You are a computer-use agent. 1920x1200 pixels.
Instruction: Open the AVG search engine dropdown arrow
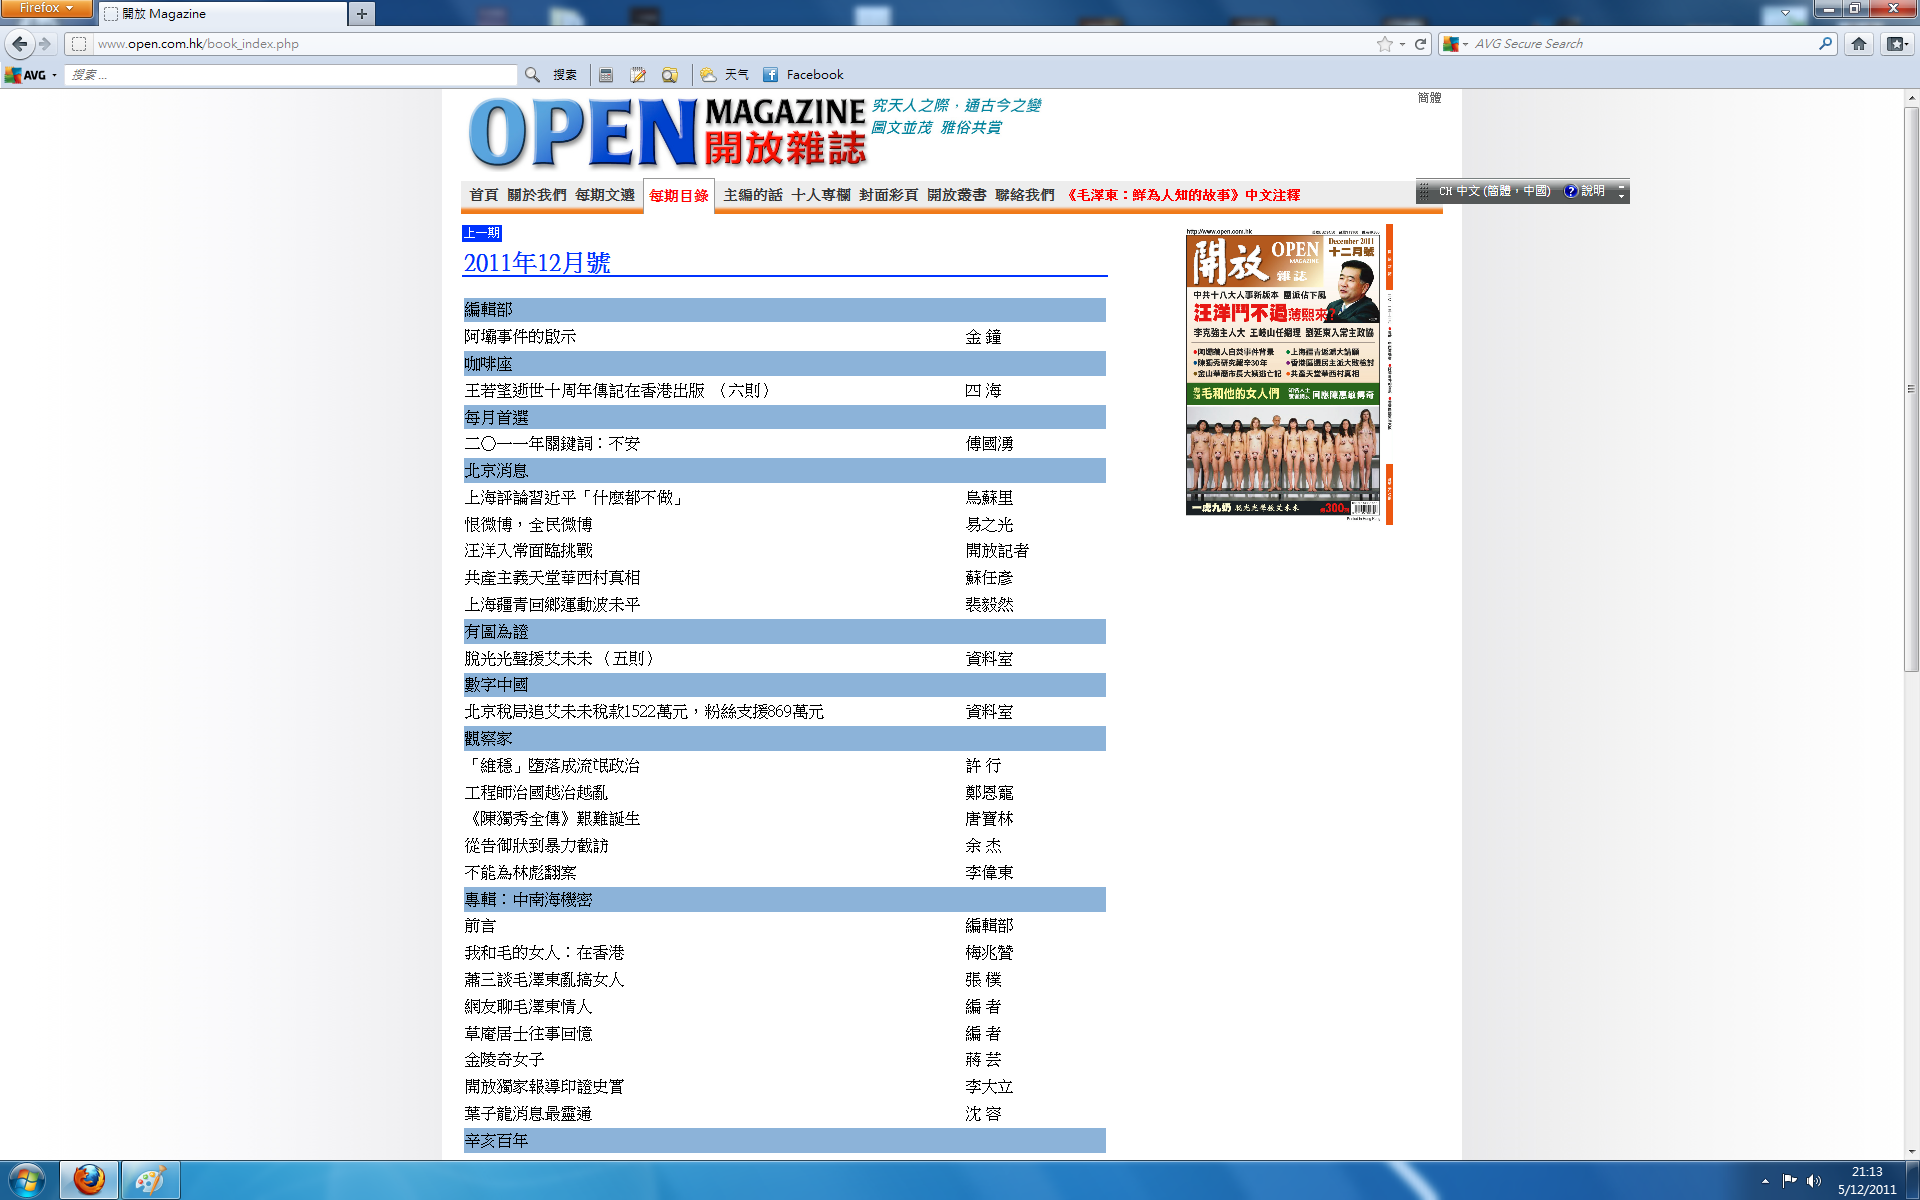(1465, 44)
